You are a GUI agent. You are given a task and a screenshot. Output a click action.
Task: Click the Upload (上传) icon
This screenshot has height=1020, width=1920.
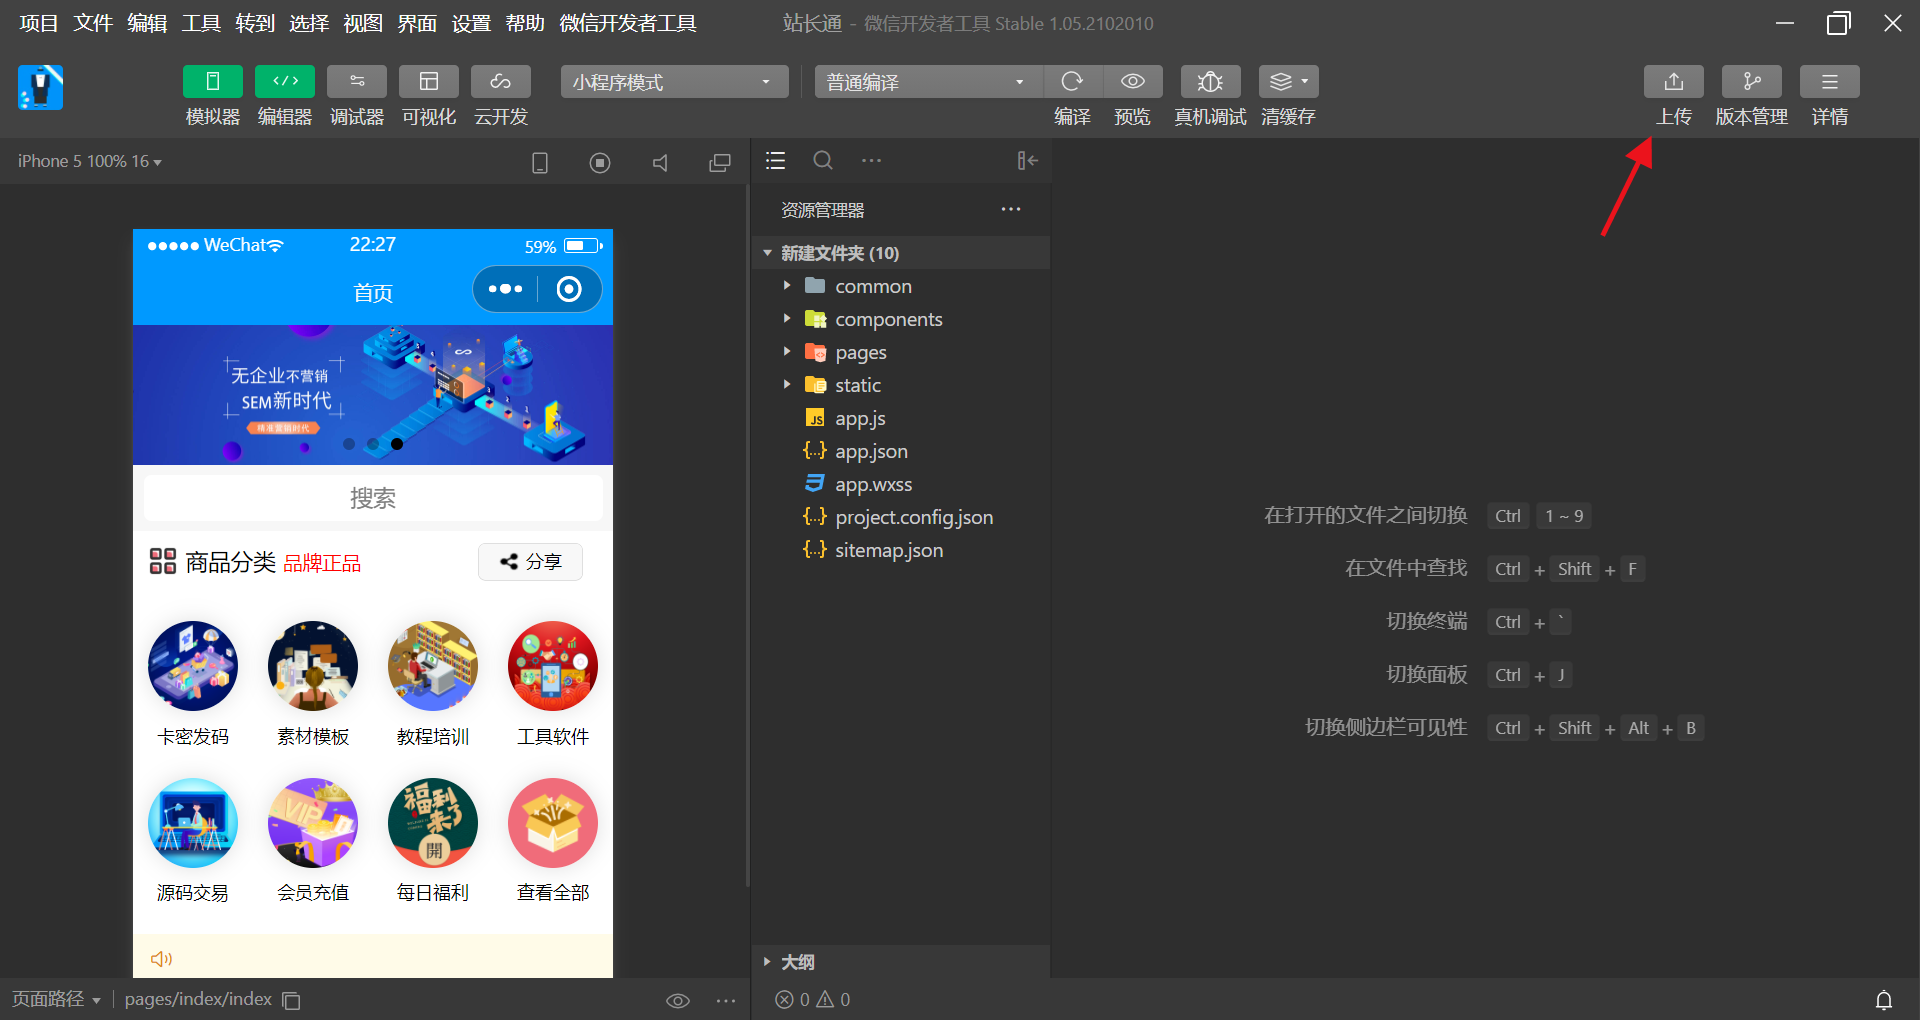(1674, 82)
